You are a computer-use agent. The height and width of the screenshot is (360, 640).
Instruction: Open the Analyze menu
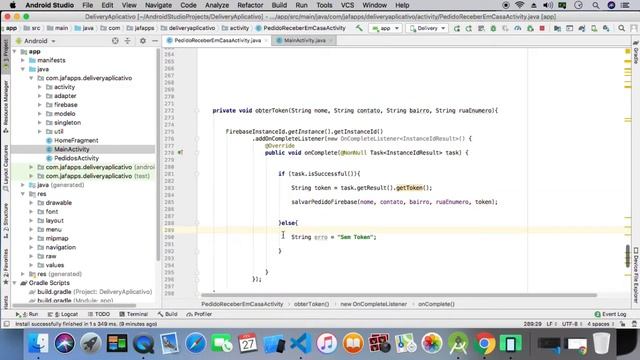pos(217,5)
